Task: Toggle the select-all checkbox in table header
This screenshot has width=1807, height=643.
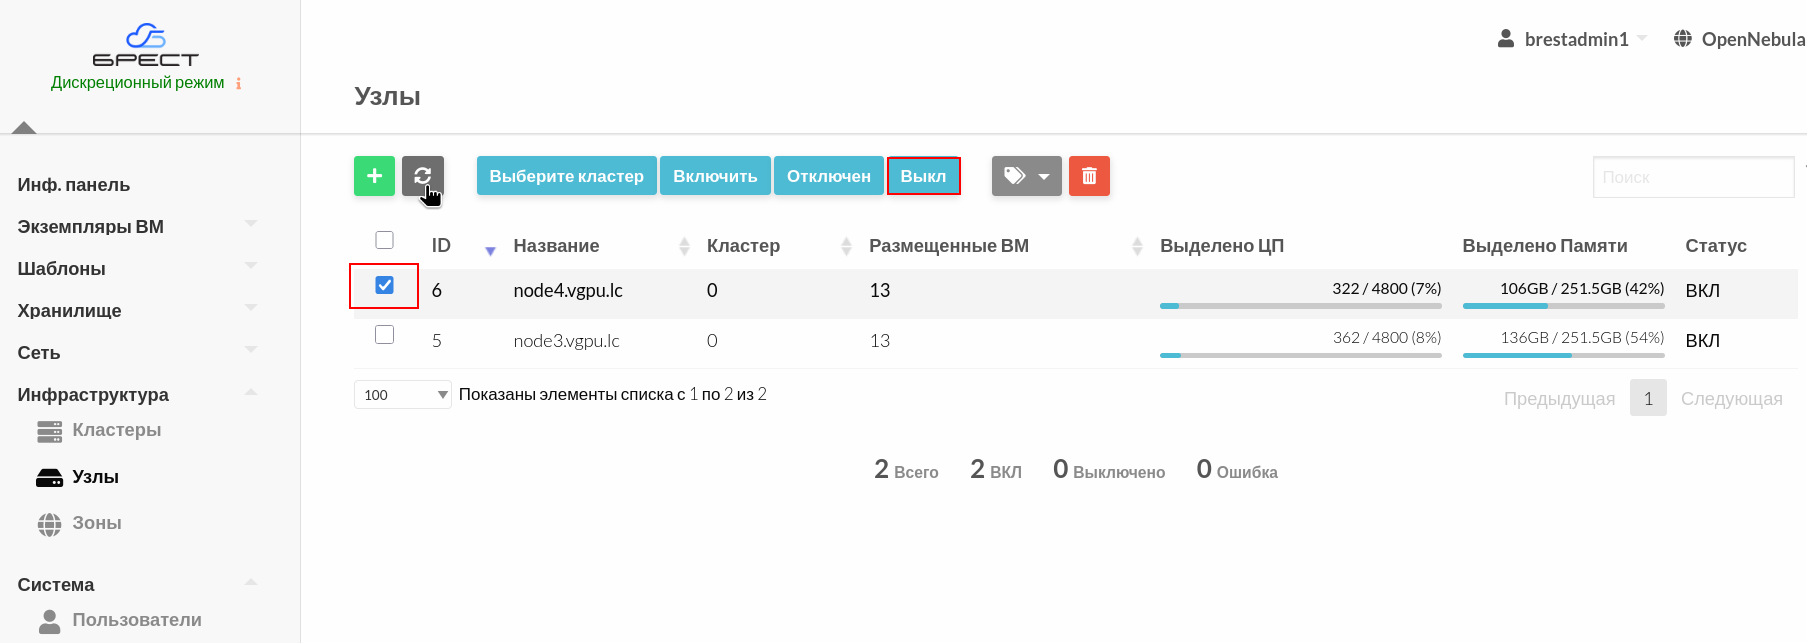Action: pyautogui.click(x=384, y=240)
